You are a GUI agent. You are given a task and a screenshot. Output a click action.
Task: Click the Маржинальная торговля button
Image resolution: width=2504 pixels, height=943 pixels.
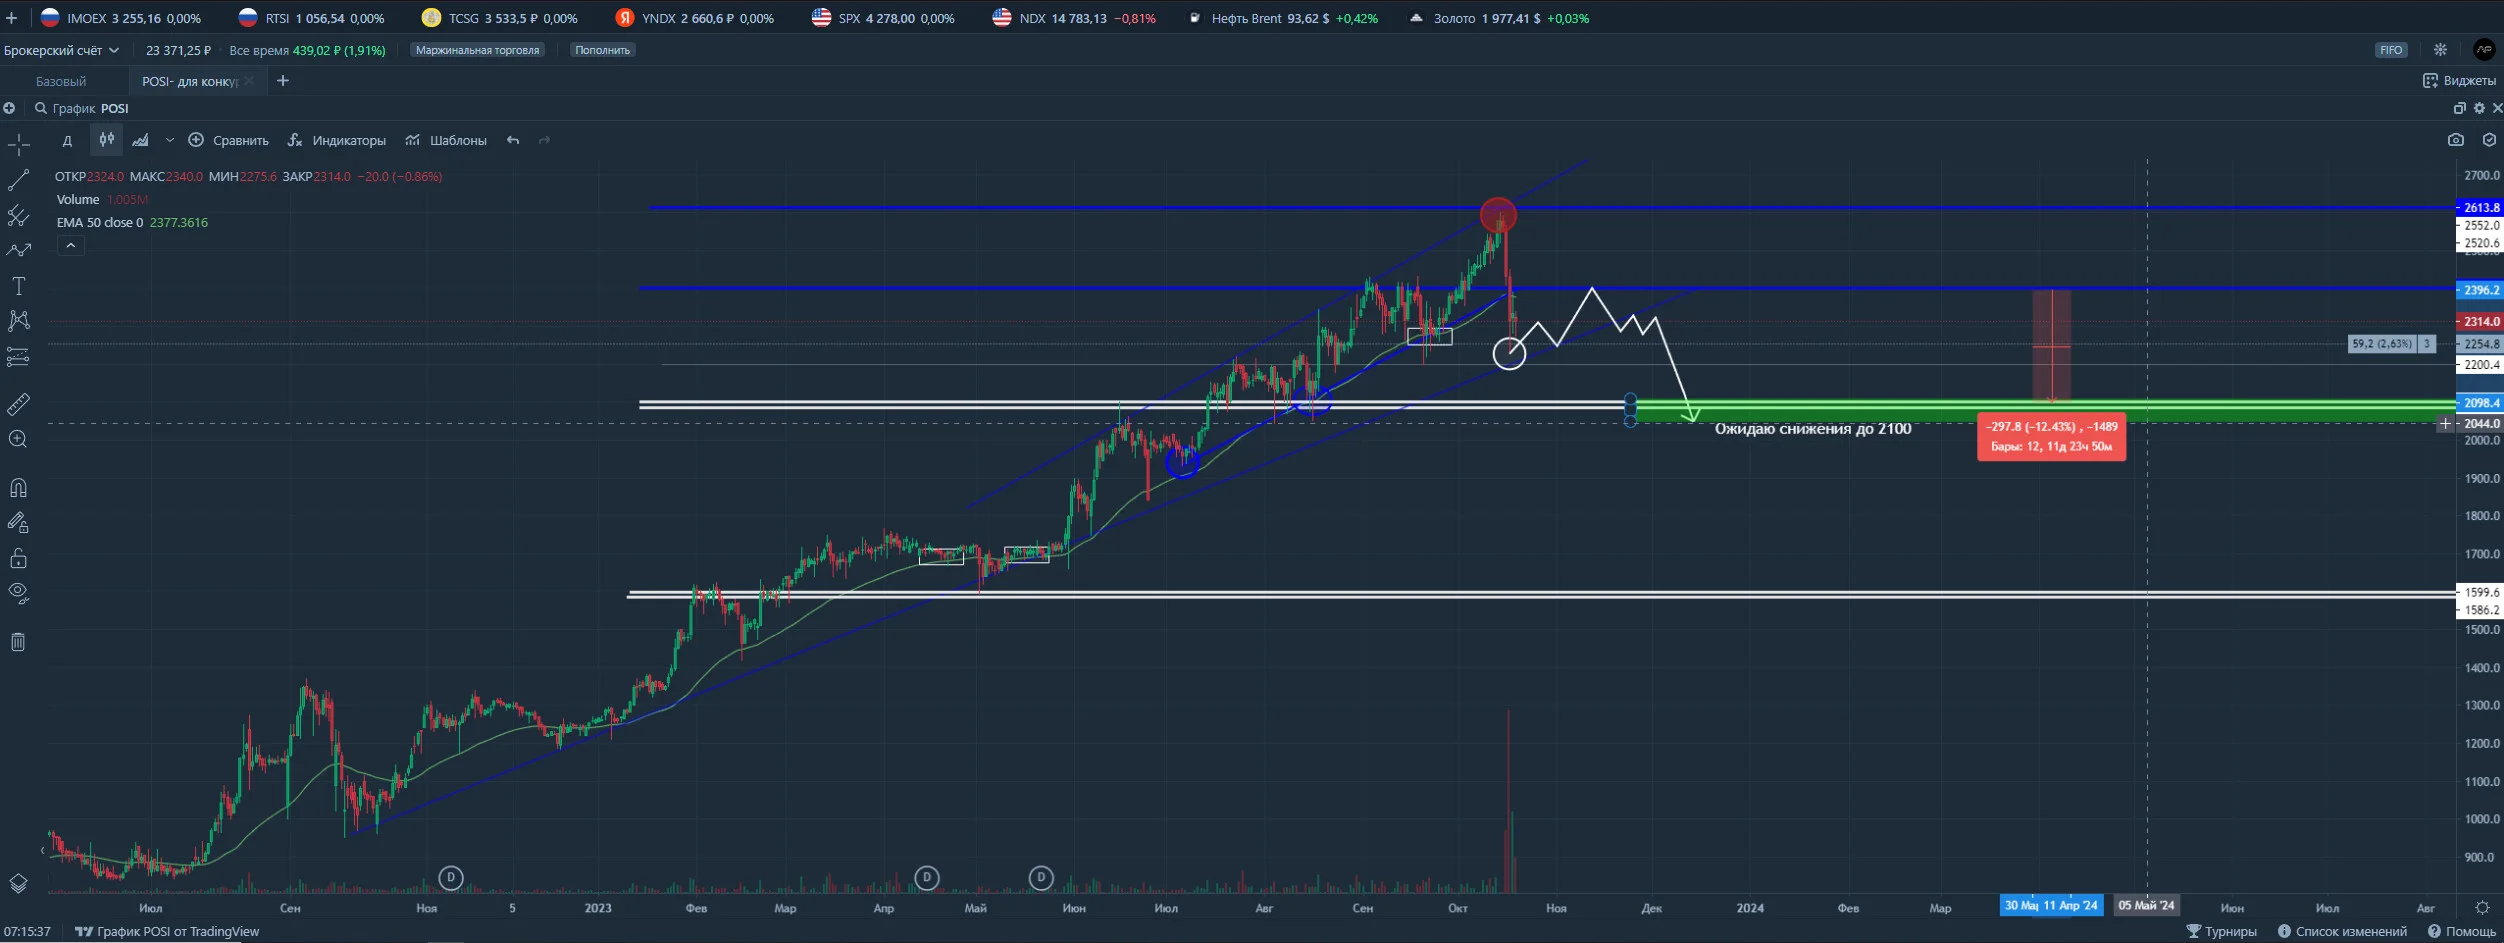[477, 50]
